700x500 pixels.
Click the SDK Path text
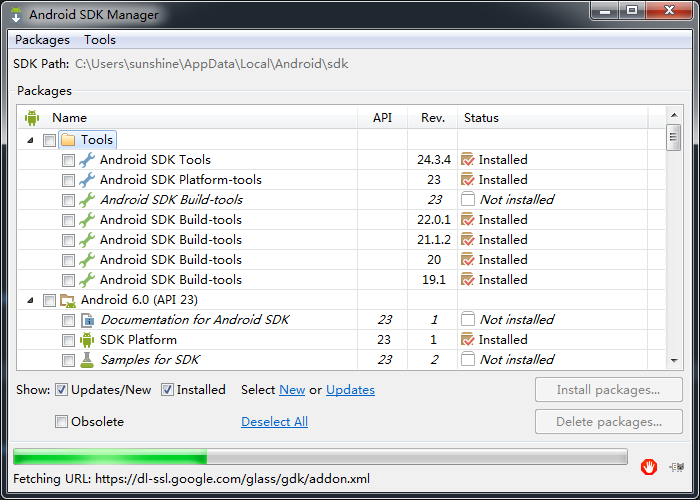(x=212, y=64)
